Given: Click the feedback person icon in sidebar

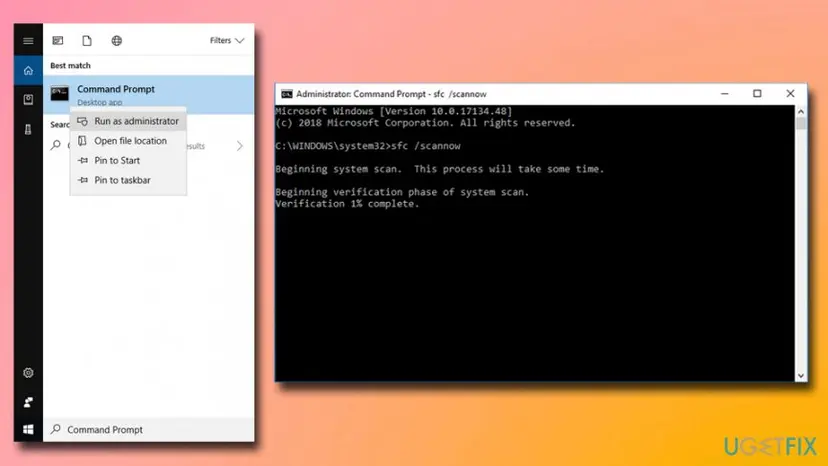Looking at the screenshot, I should pos(28,402).
